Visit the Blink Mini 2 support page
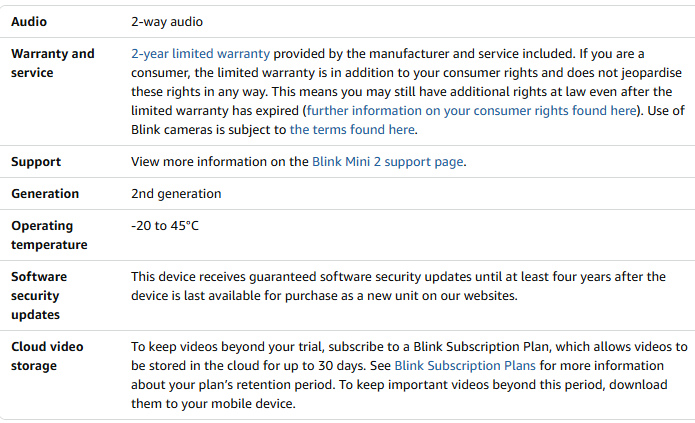Viewport: 695px width, 423px height. coord(388,161)
